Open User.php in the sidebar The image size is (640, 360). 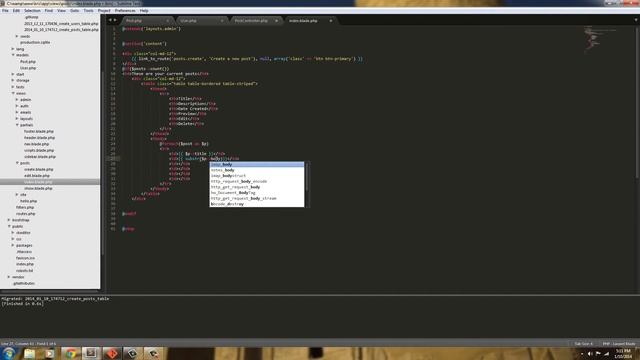pyautogui.click(x=28, y=68)
